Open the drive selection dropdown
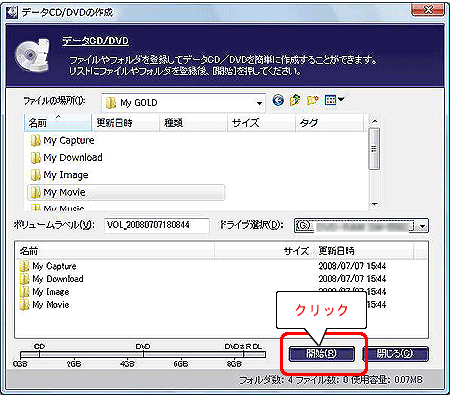This screenshot has height=396, width=450. tap(423, 226)
